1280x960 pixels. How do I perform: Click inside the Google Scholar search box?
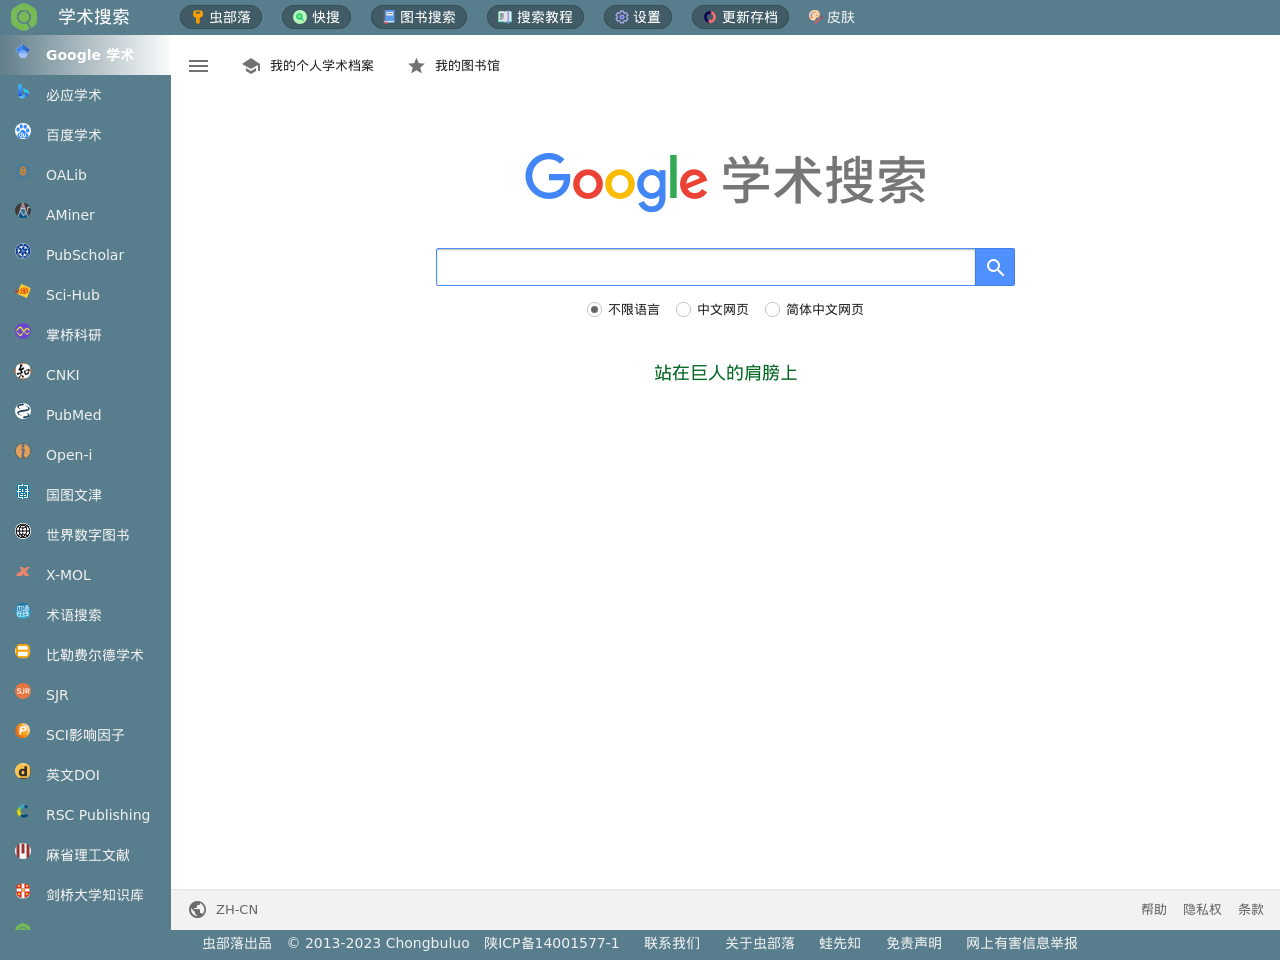coord(705,267)
